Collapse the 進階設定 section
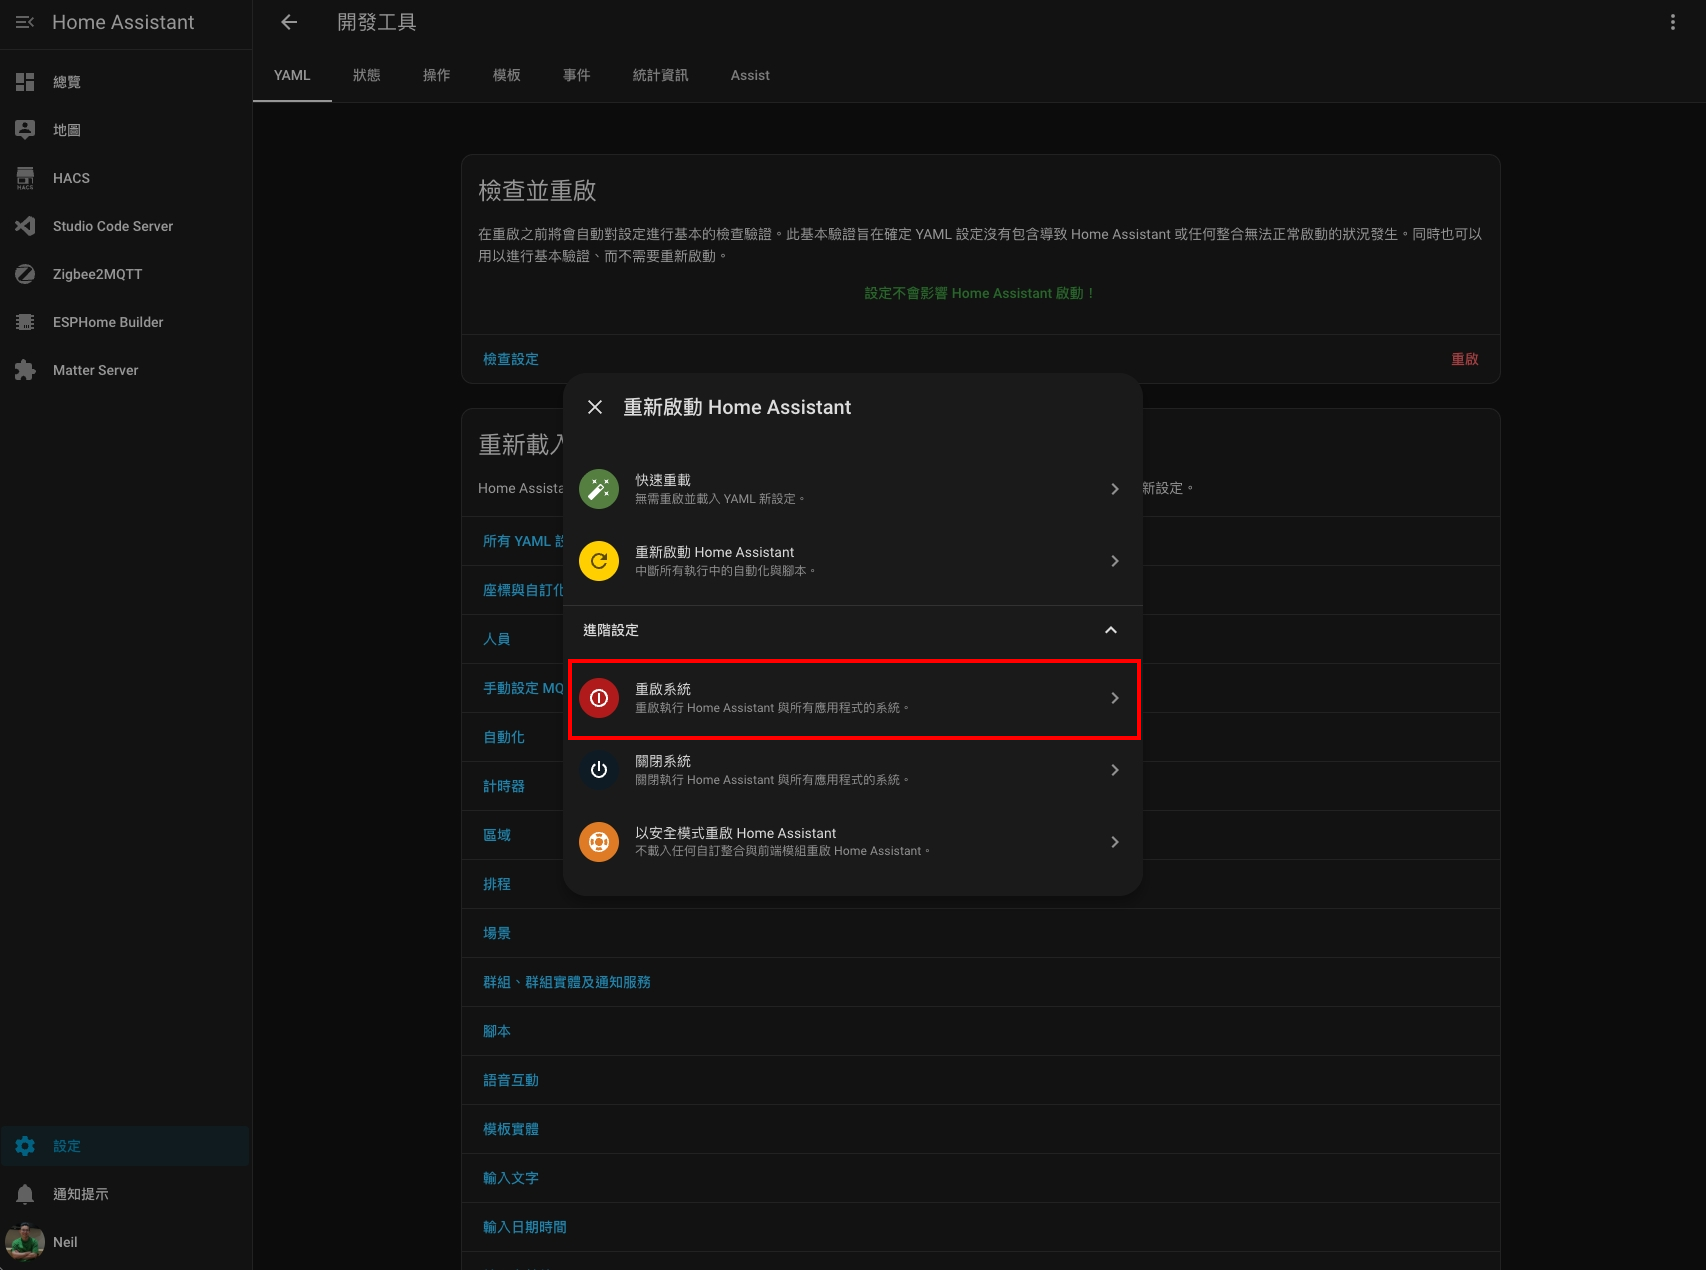Viewport: 1706px width, 1270px height. (x=853, y=630)
